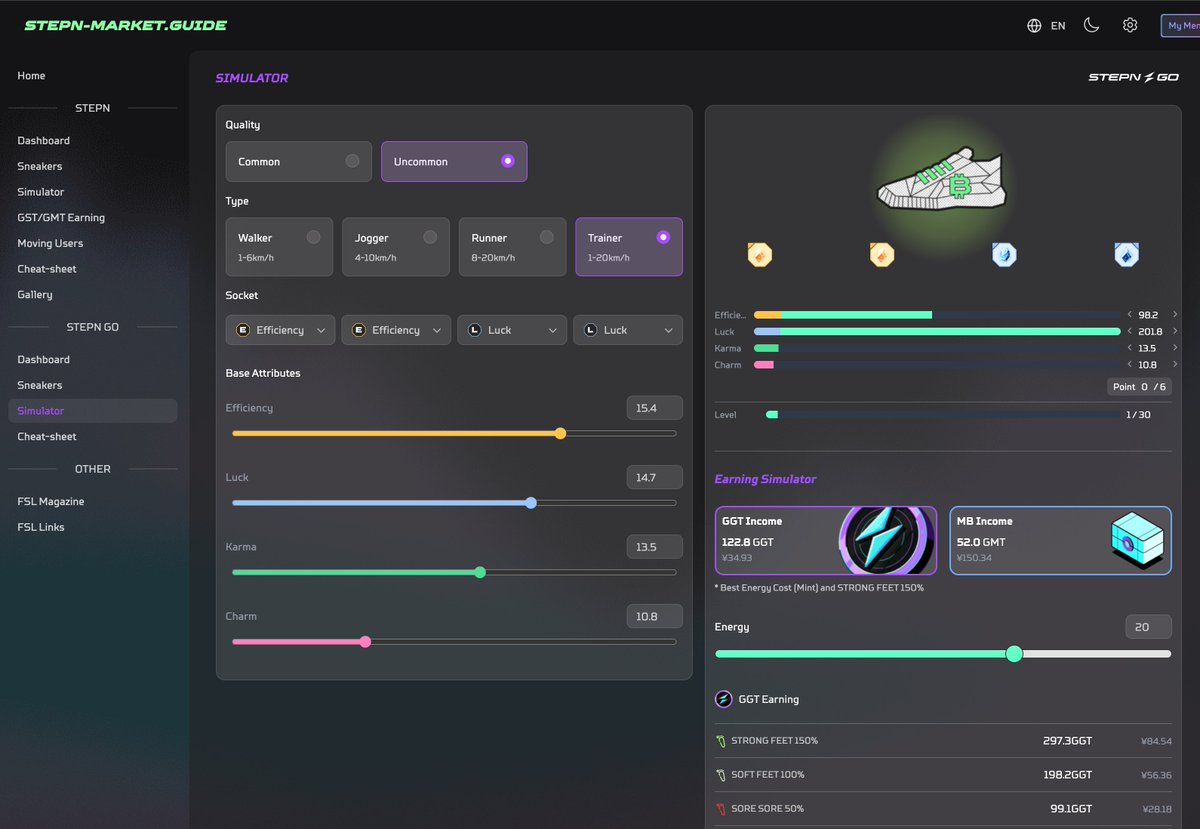Click the SORE SORE red foot icon
Viewport: 1200px width, 829px height.
tap(720, 808)
